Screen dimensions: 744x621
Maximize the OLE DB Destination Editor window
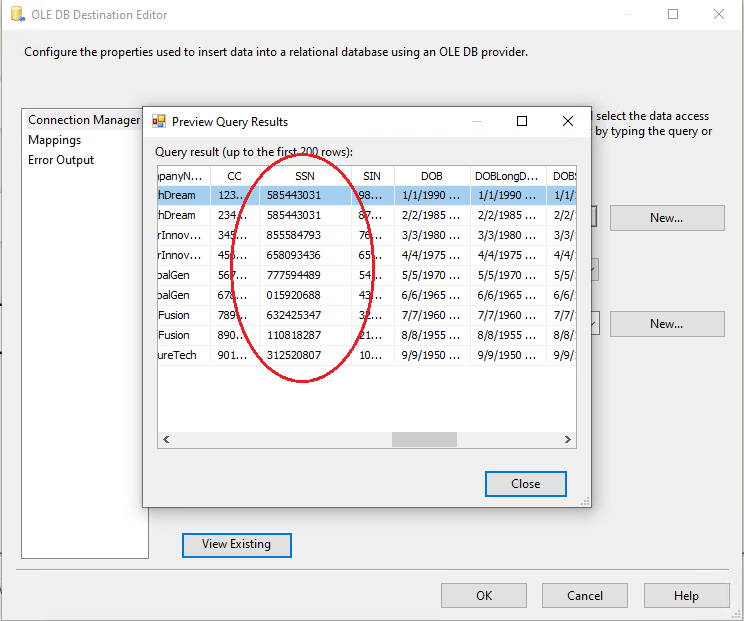pyautogui.click(x=673, y=15)
